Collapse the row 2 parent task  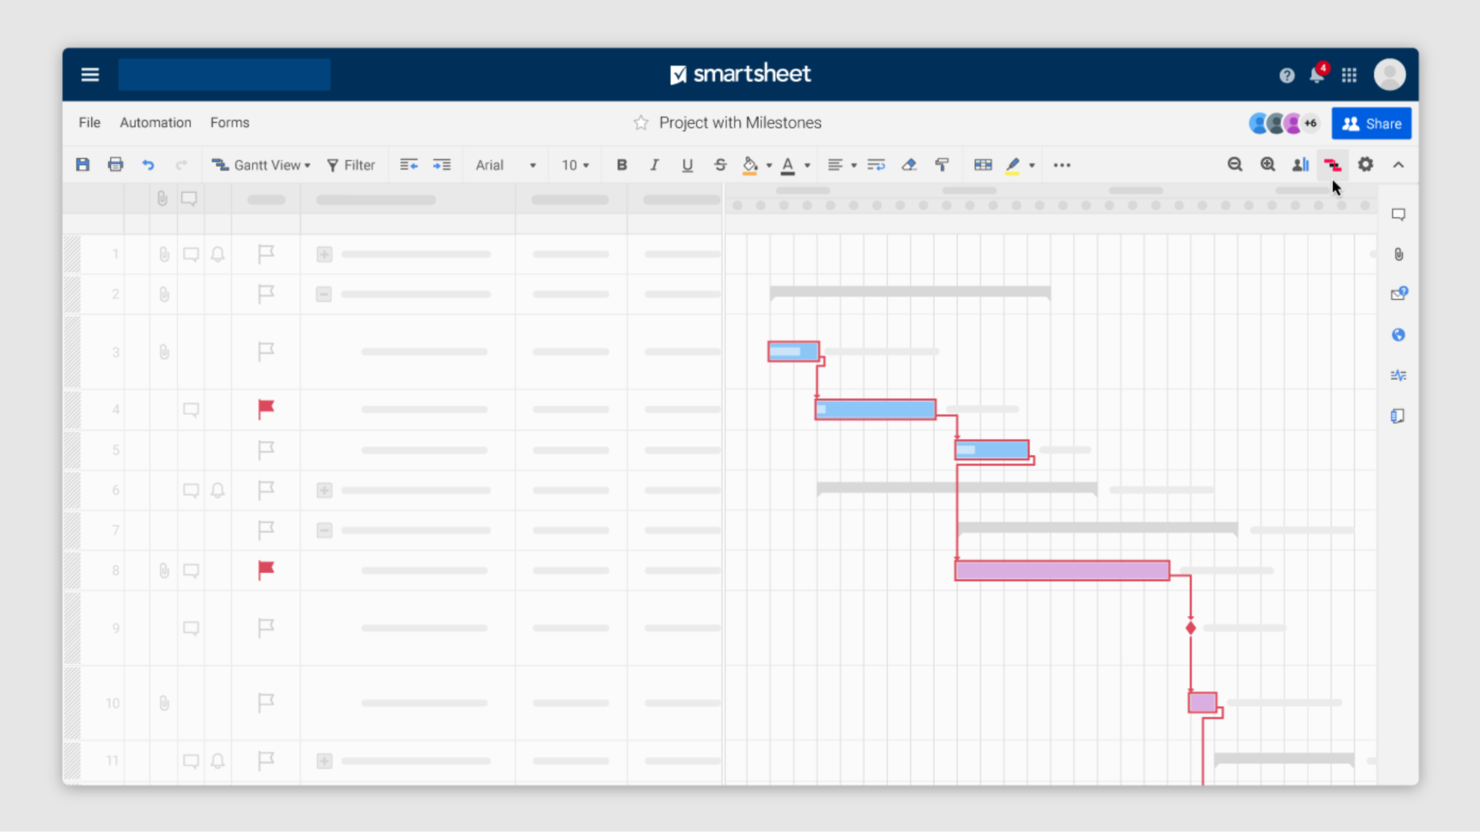(x=324, y=294)
